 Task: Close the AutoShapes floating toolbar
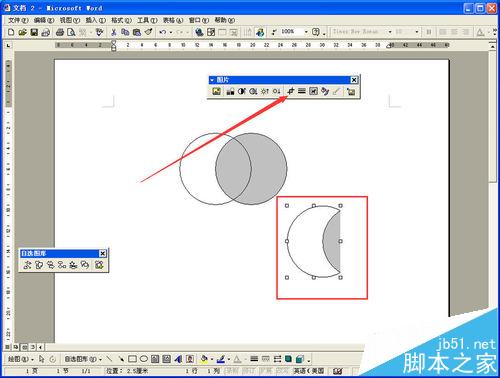103,254
